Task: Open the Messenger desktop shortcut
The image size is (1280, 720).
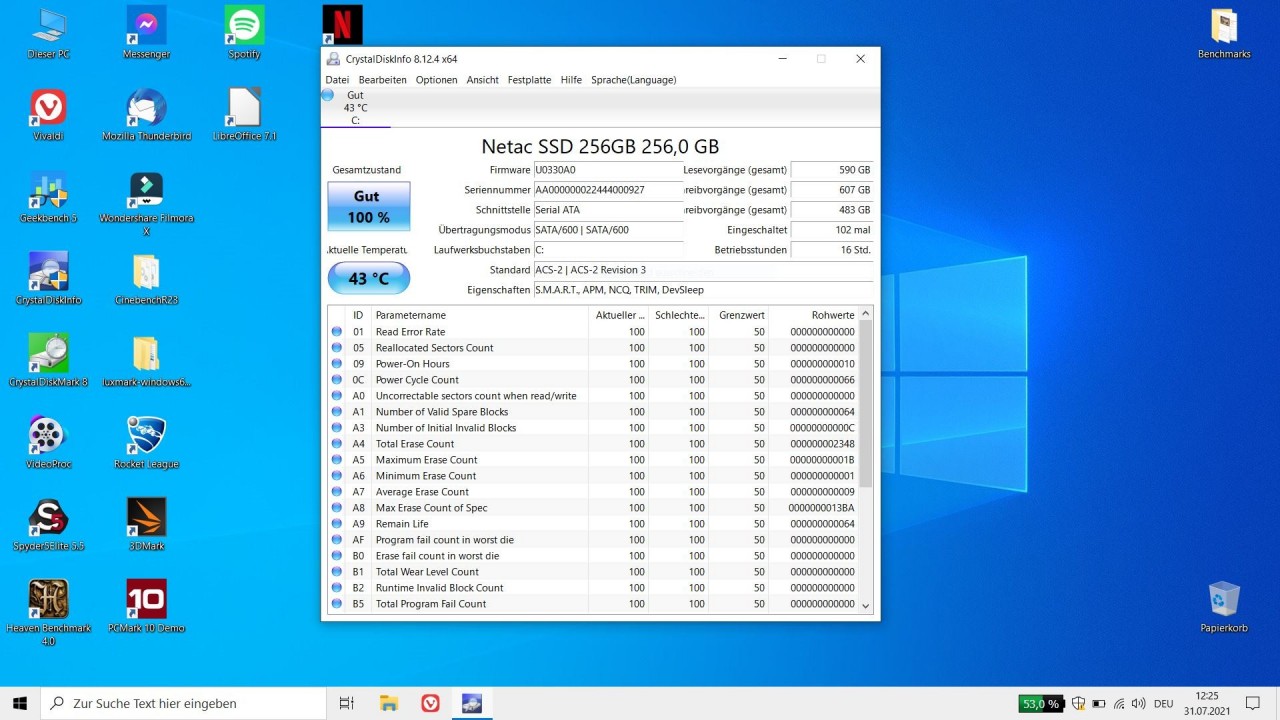Action: pos(146,33)
